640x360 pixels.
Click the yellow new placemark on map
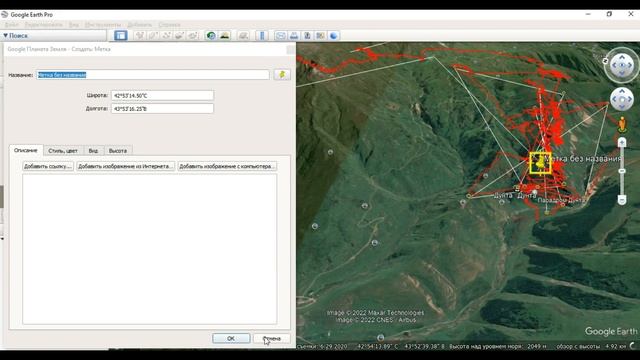(540, 163)
